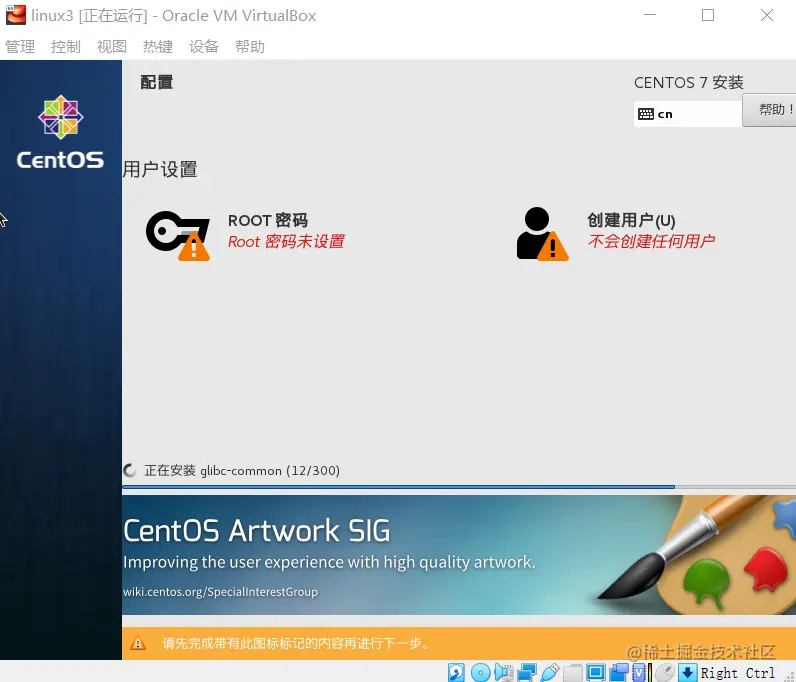Close the linux3 VirtualBox window

(767, 15)
